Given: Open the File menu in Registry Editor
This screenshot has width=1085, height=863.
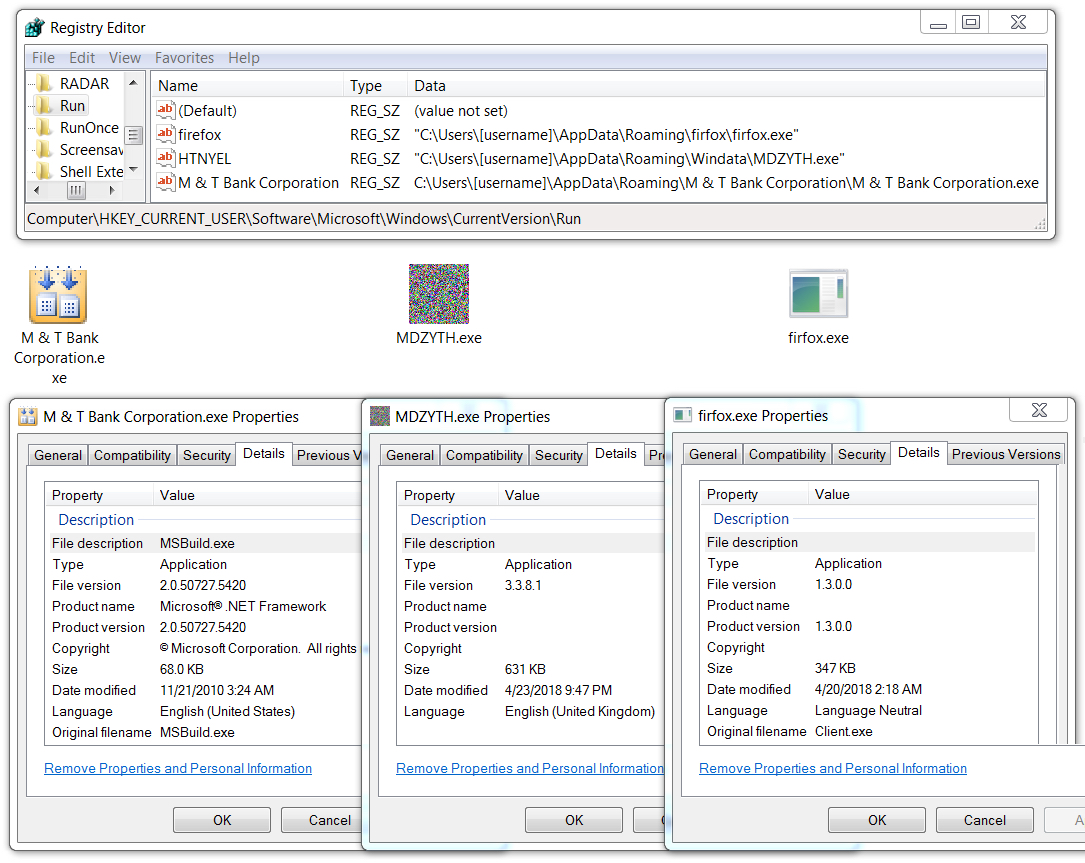Looking at the screenshot, I should (43, 58).
